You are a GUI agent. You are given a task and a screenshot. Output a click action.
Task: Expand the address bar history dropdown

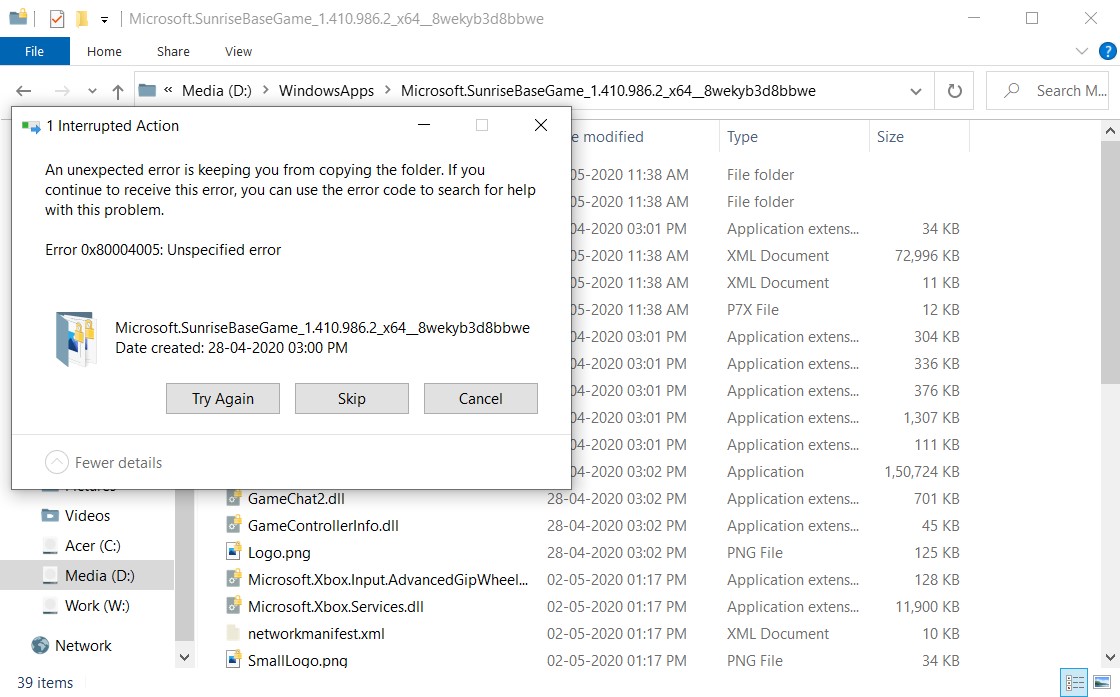pyautogui.click(x=916, y=91)
